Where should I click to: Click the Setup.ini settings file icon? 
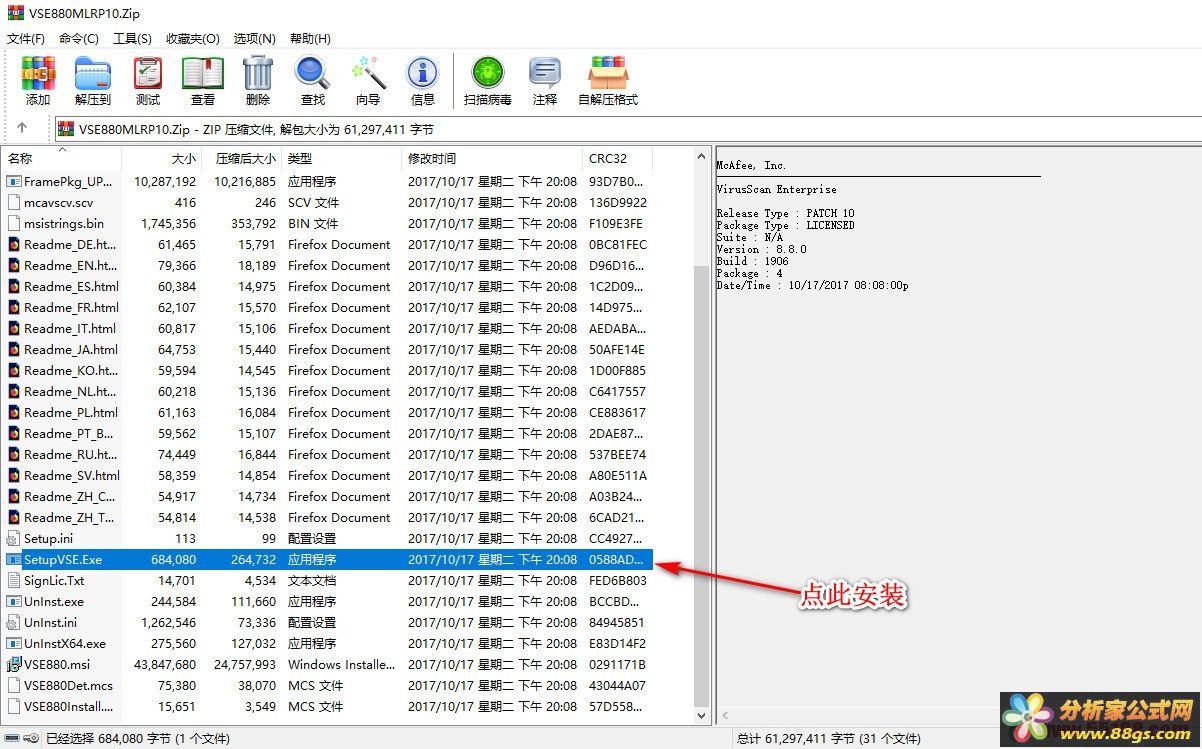(x=14, y=538)
